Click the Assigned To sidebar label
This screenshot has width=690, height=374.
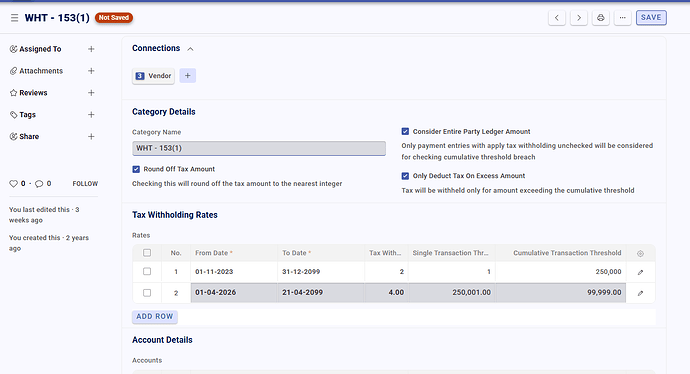(40, 49)
